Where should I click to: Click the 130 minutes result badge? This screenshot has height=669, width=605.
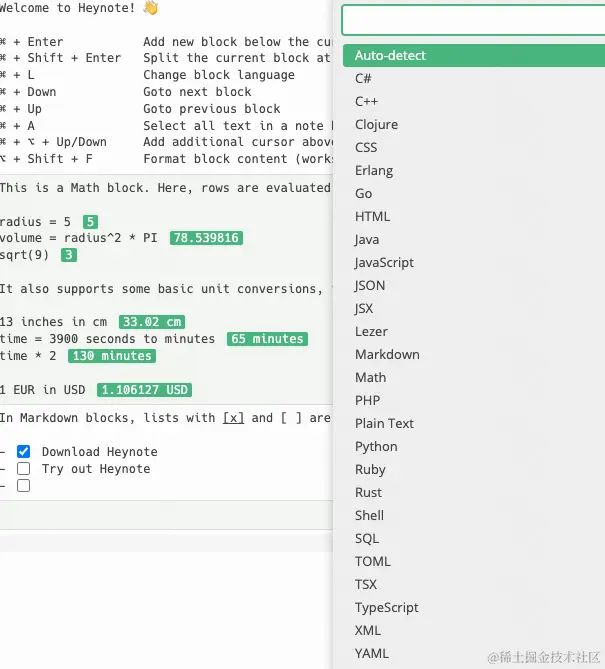112,356
